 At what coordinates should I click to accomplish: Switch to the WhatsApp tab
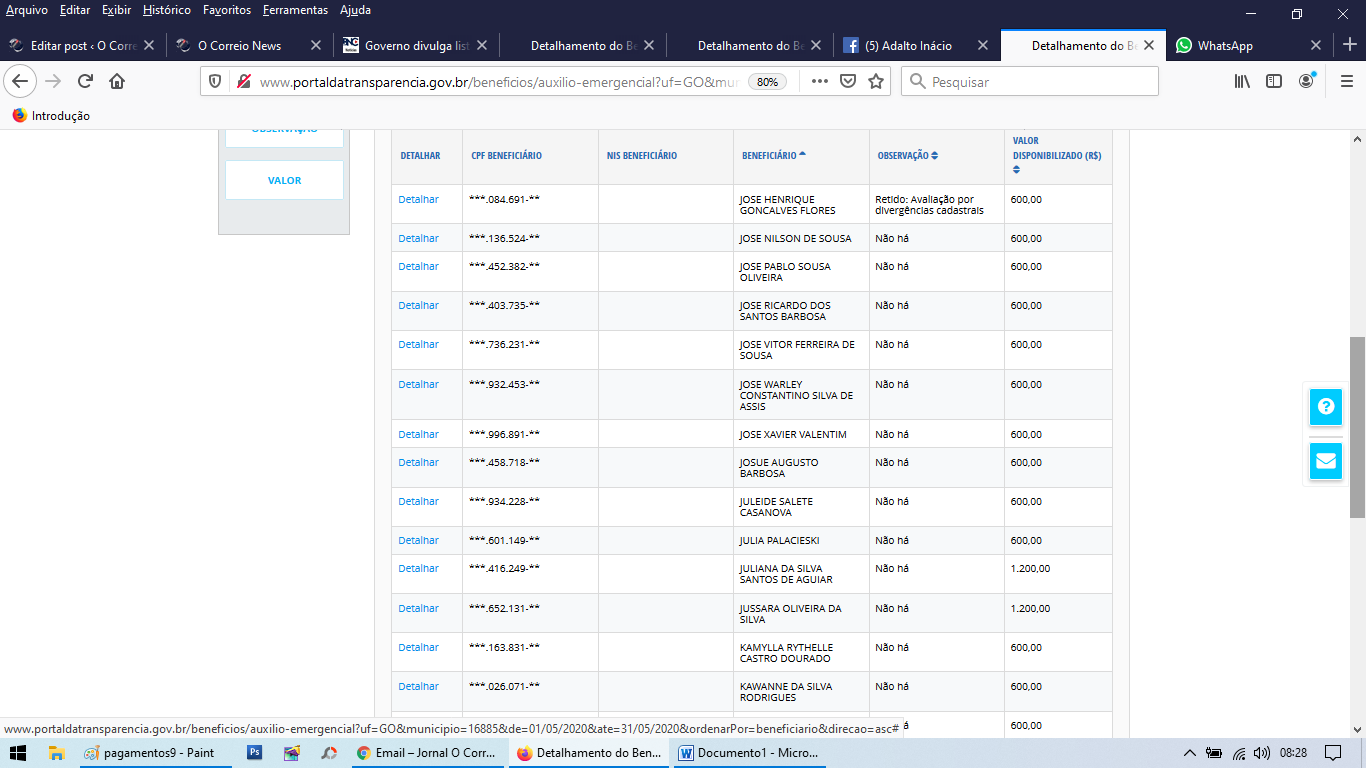tap(1225, 45)
